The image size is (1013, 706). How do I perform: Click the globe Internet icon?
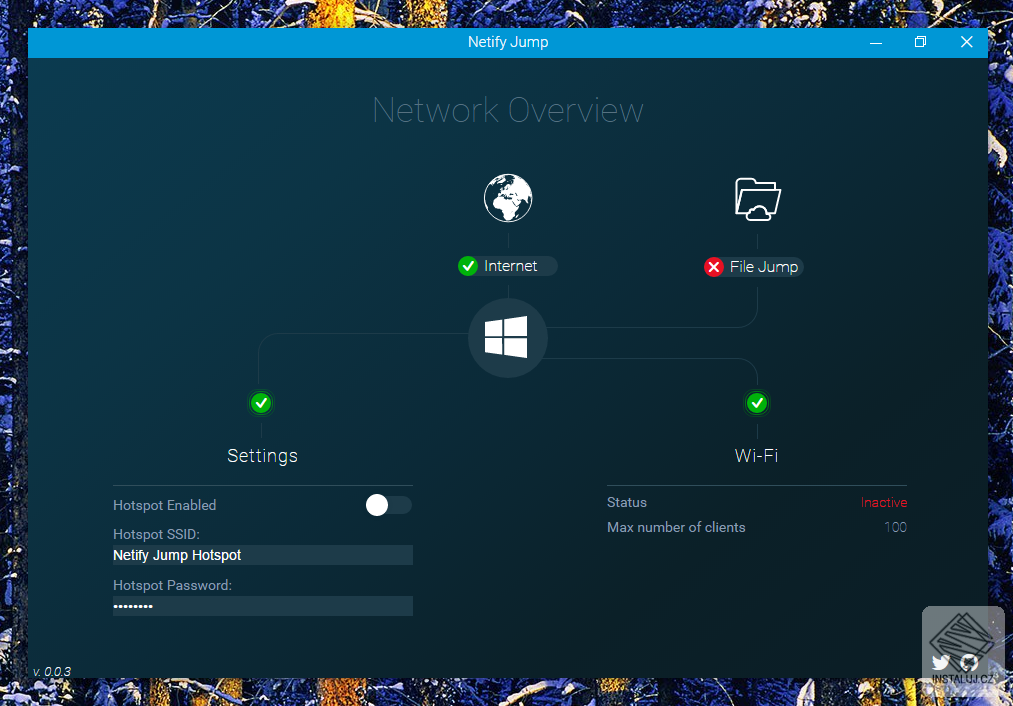tap(508, 198)
